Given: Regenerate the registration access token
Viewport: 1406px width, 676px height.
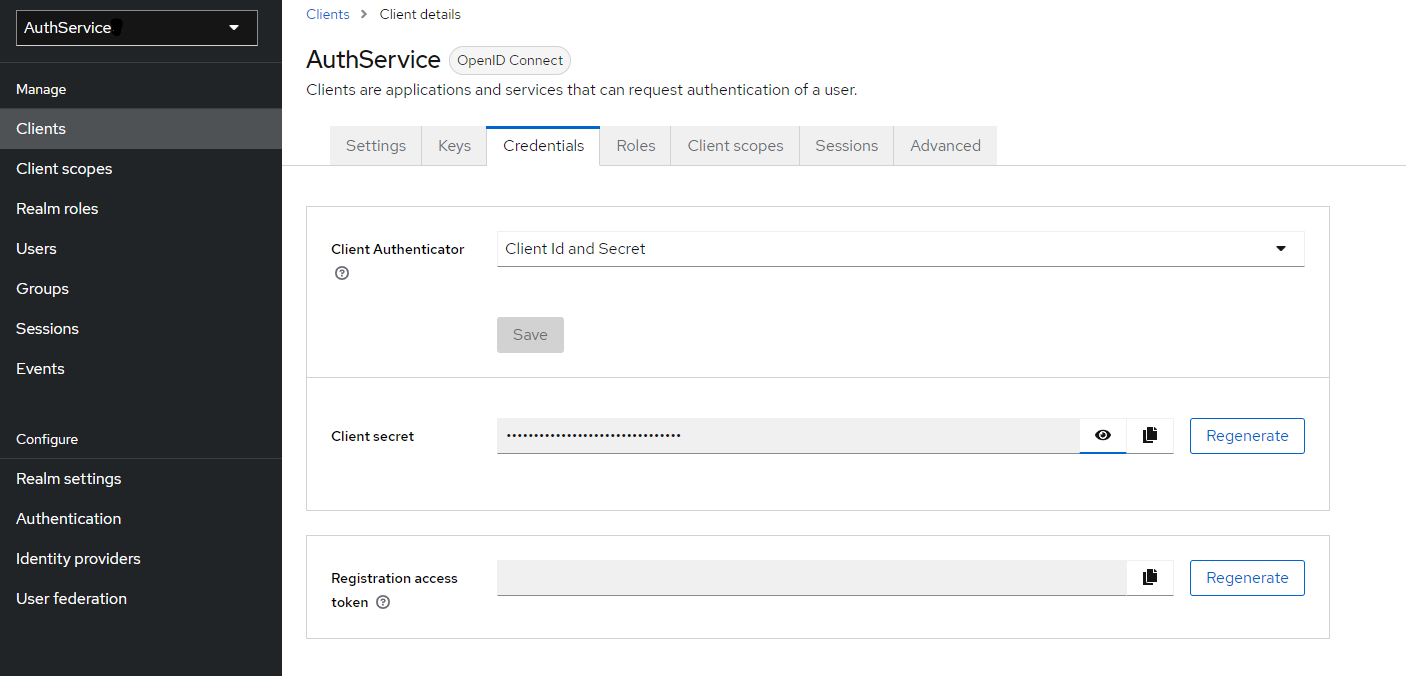Looking at the screenshot, I should pos(1247,578).
